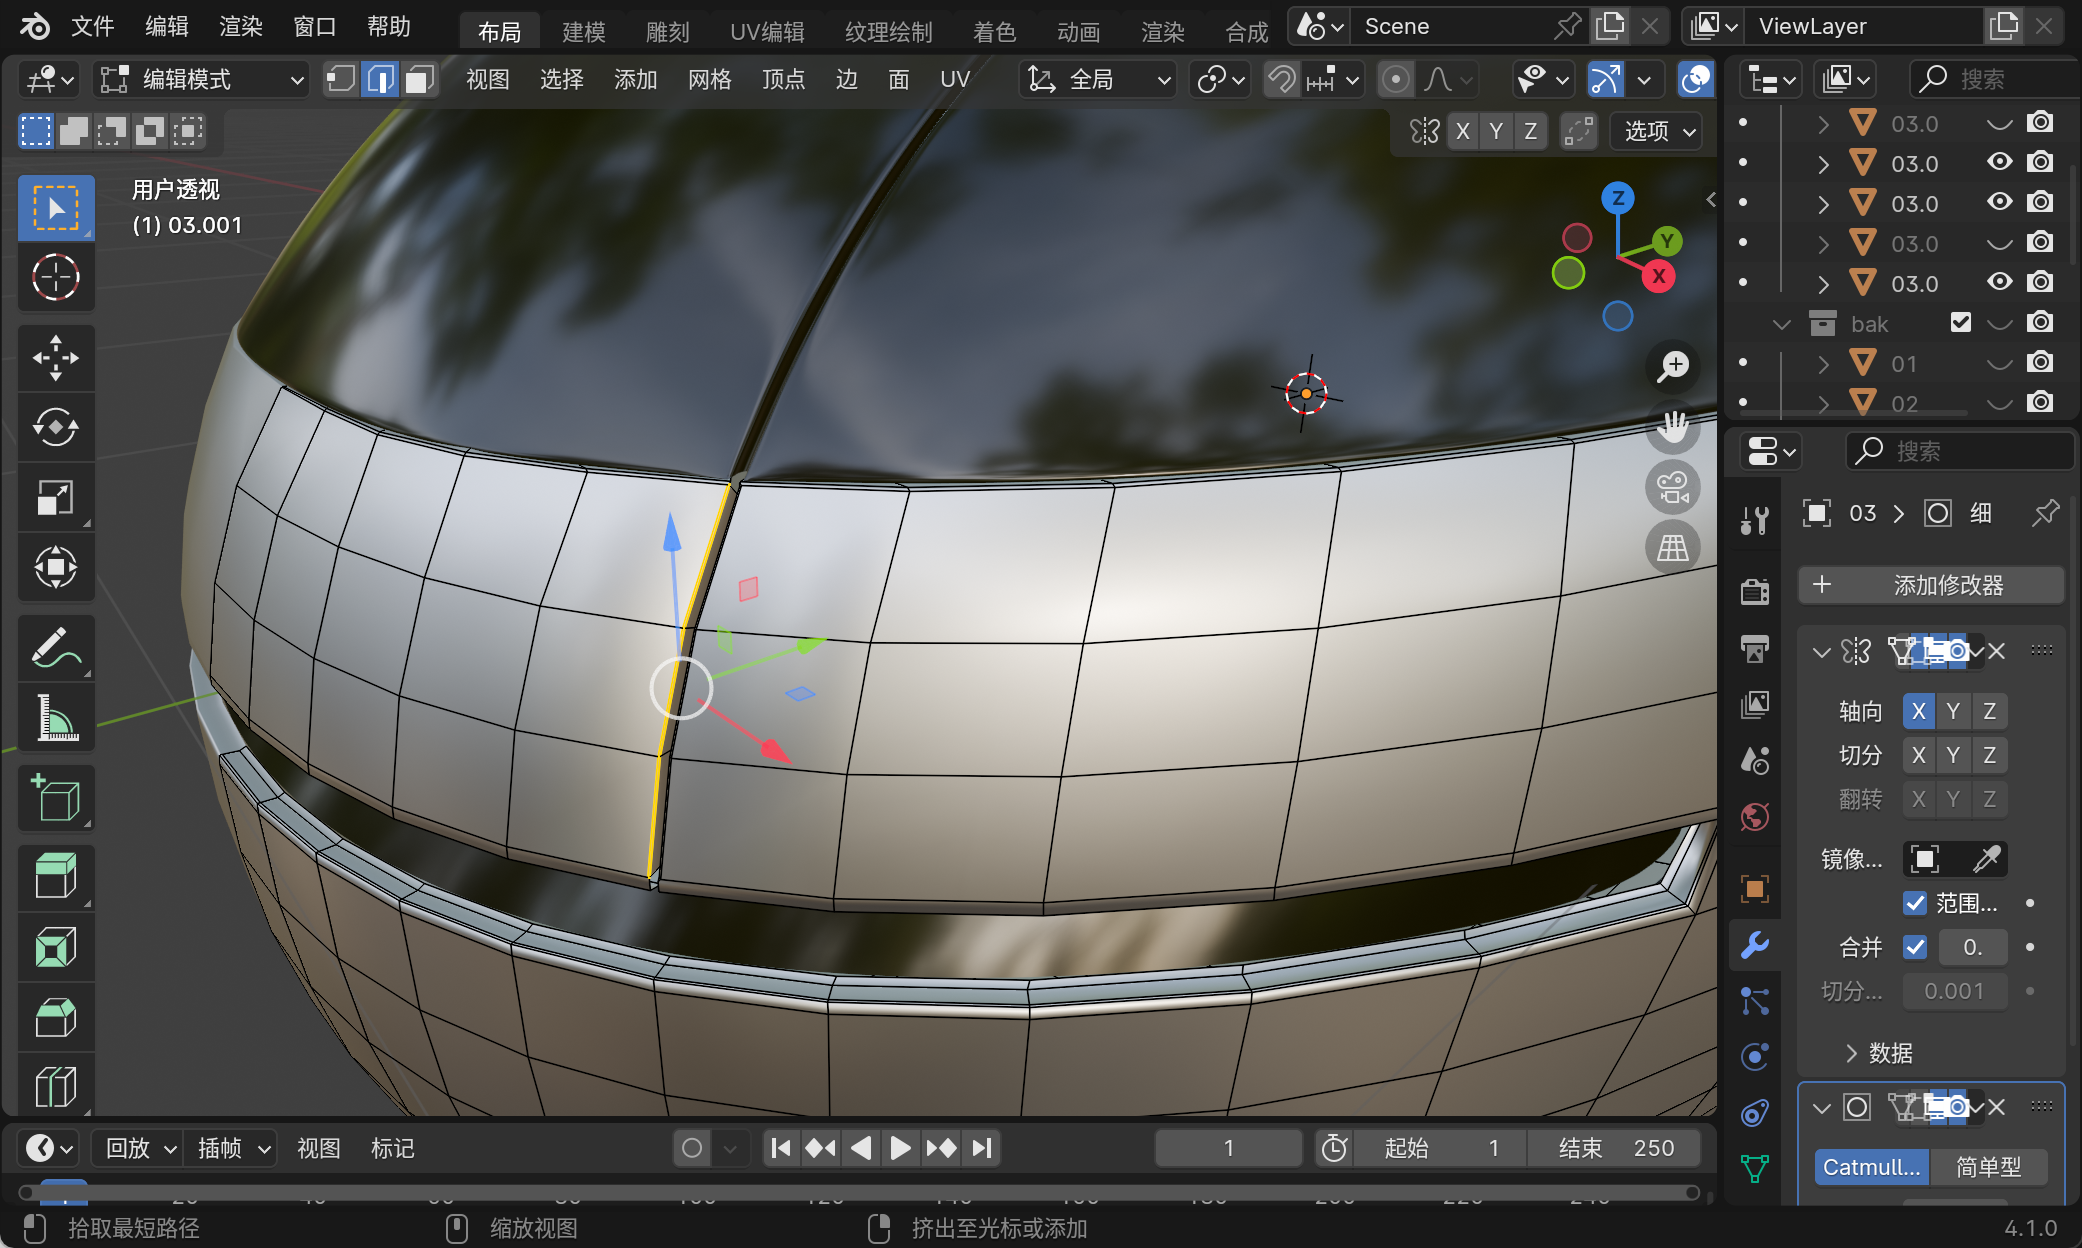Toggle viewport X mirror button

click(1462, 131)
